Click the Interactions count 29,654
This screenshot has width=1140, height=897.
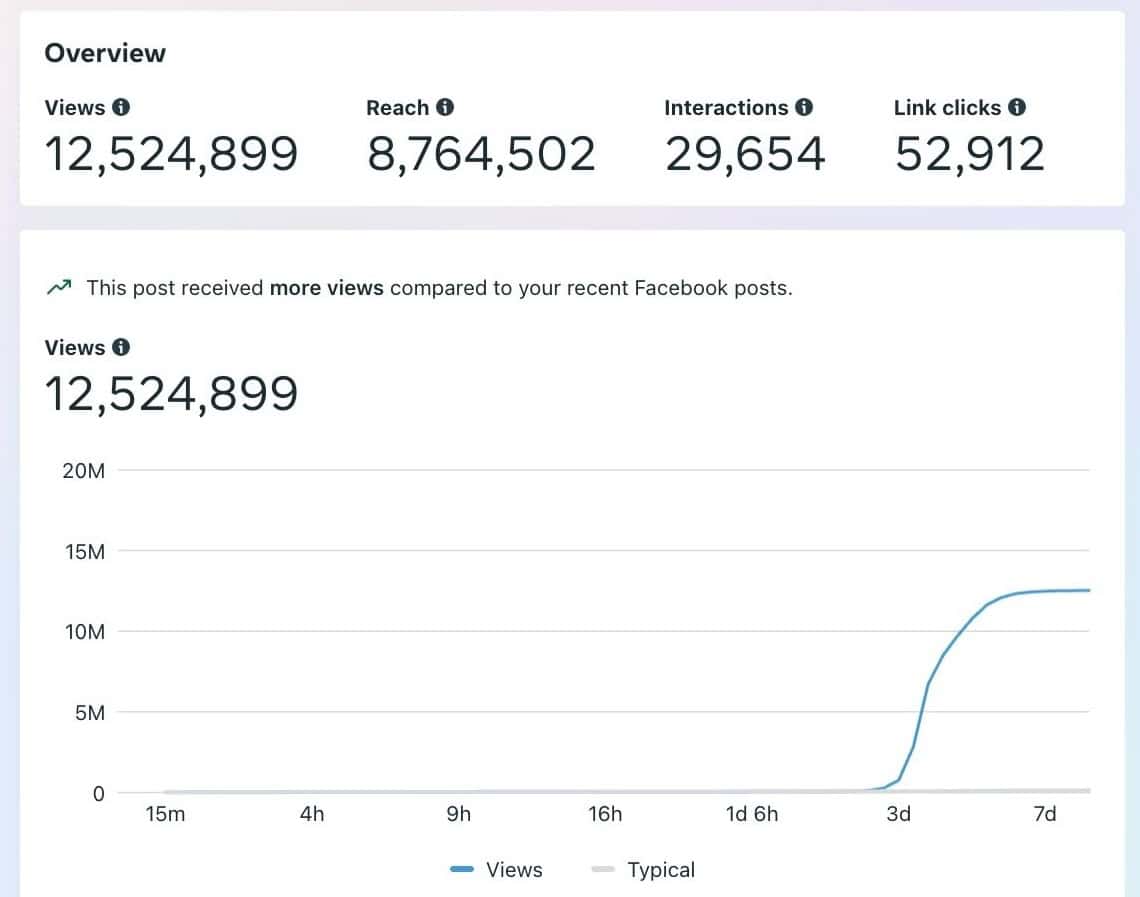(745, 154)
